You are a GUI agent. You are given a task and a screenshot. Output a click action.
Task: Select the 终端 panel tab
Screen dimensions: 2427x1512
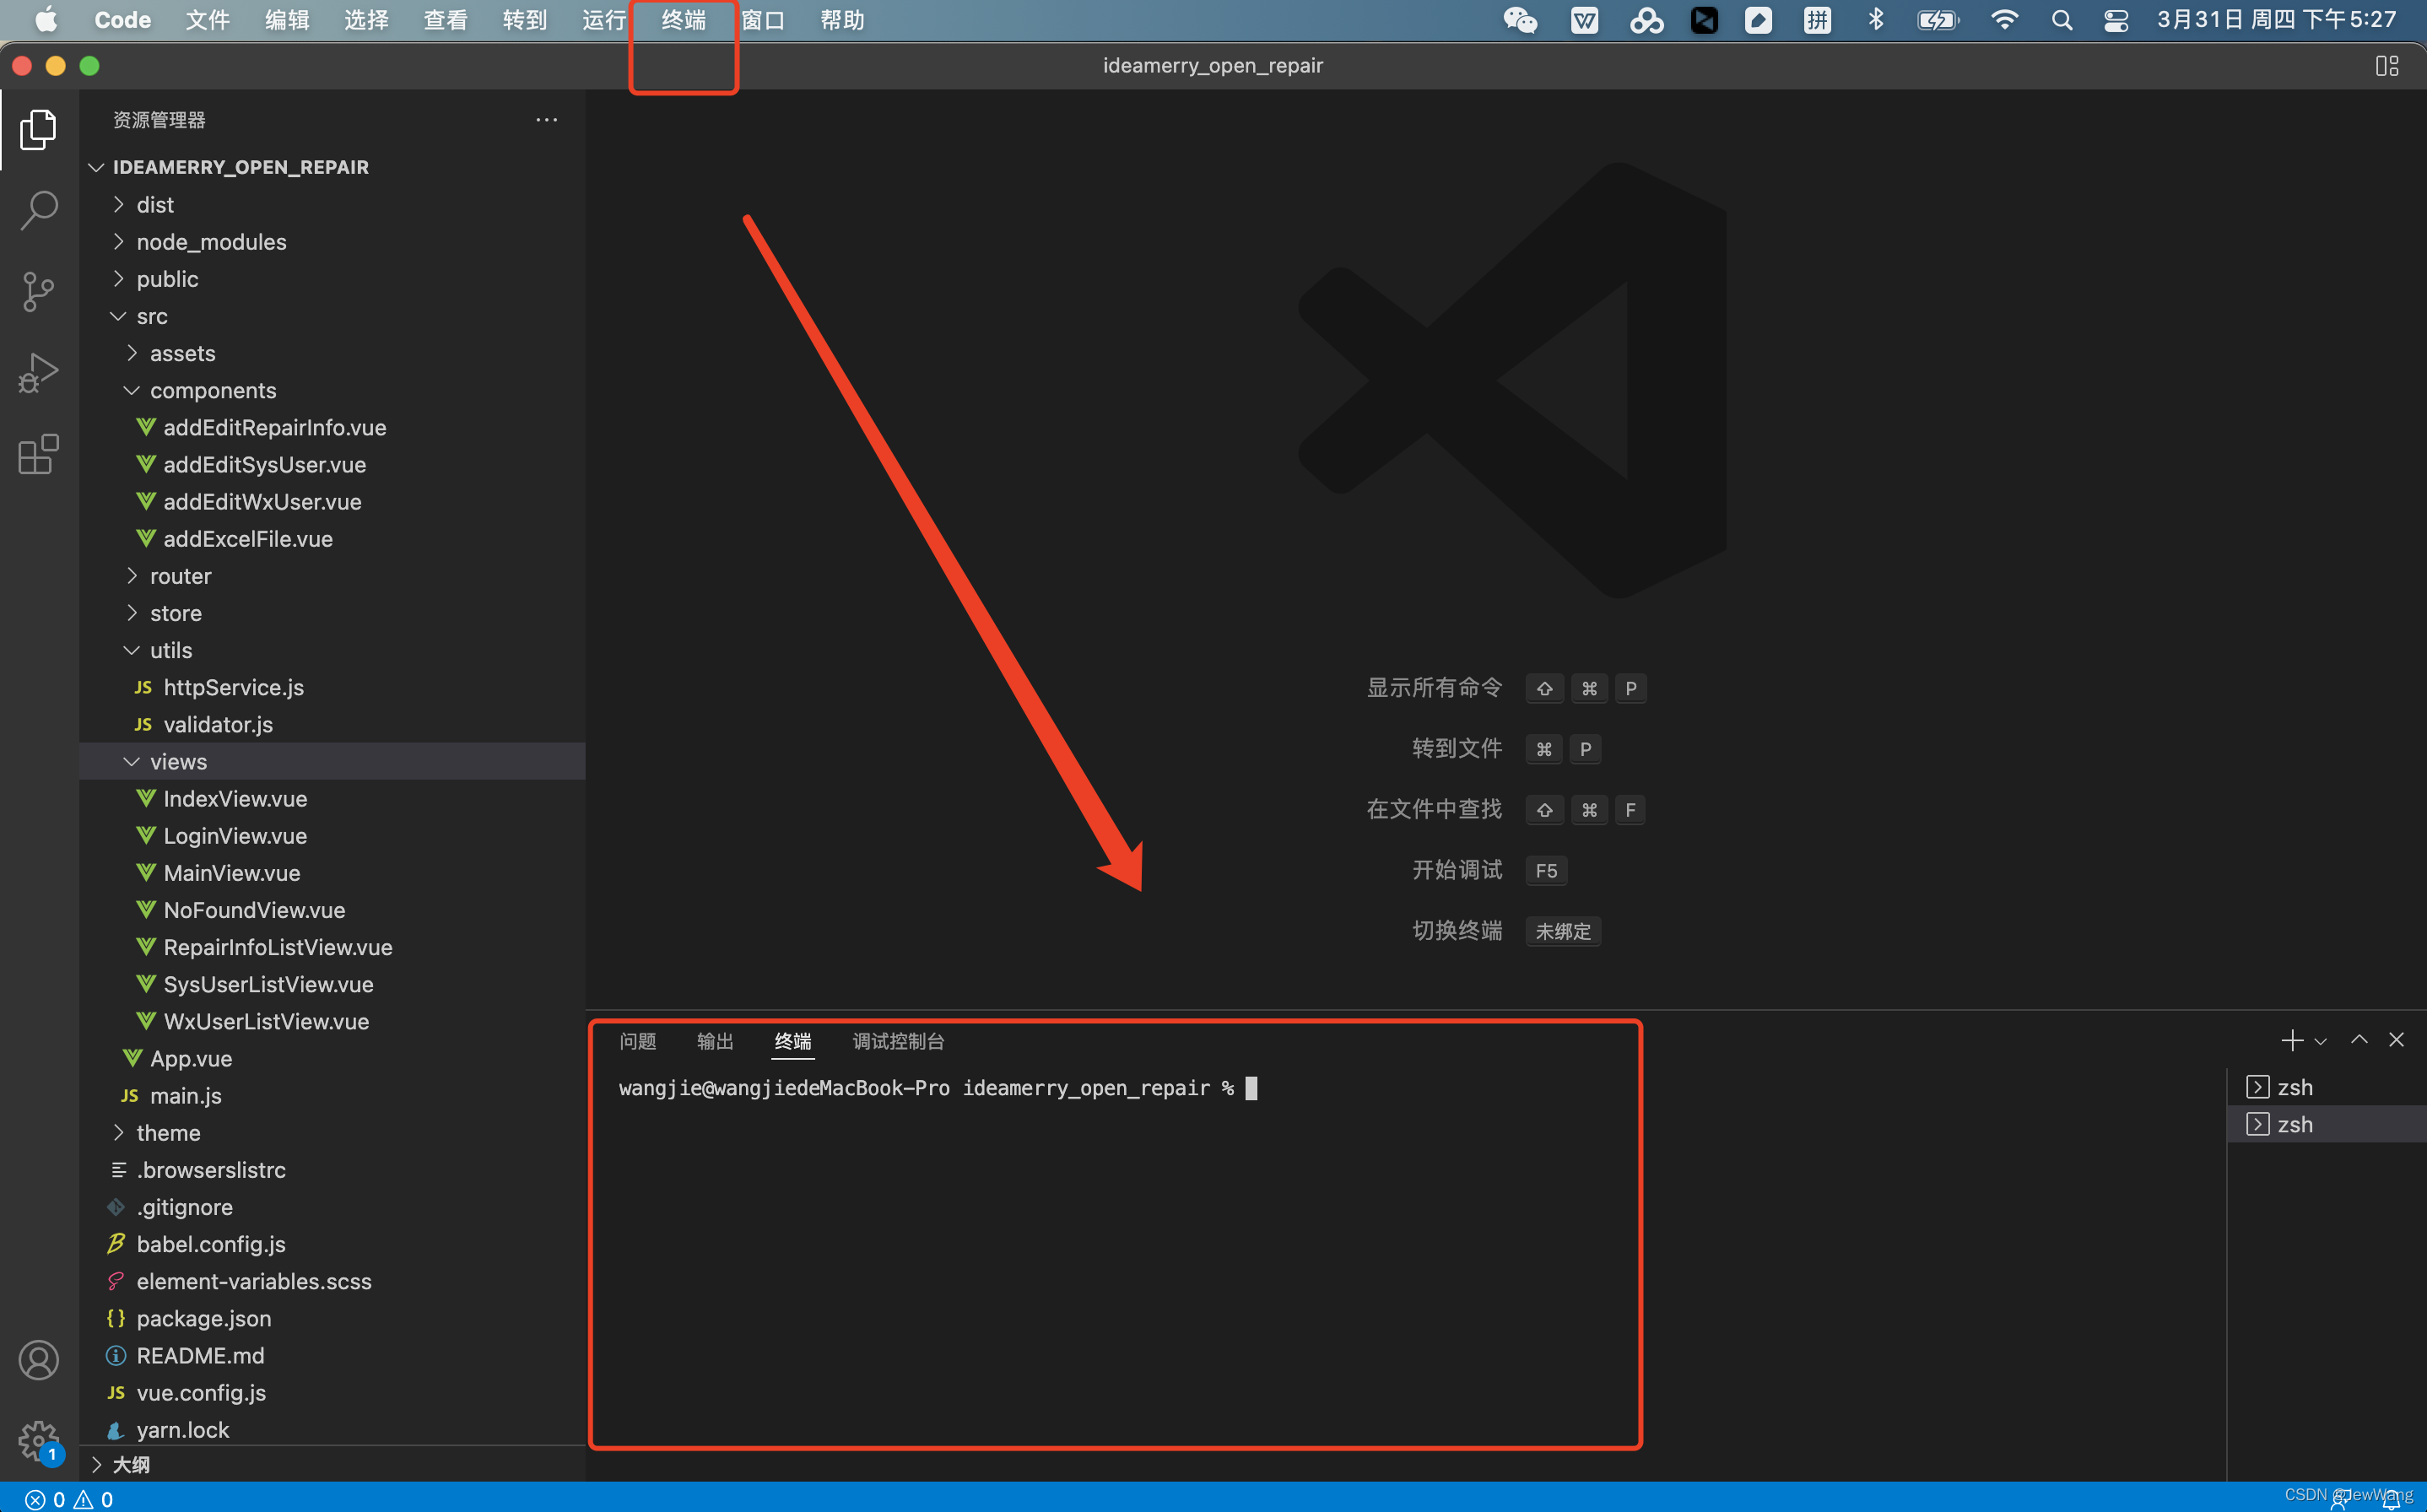pos(793,1041)
